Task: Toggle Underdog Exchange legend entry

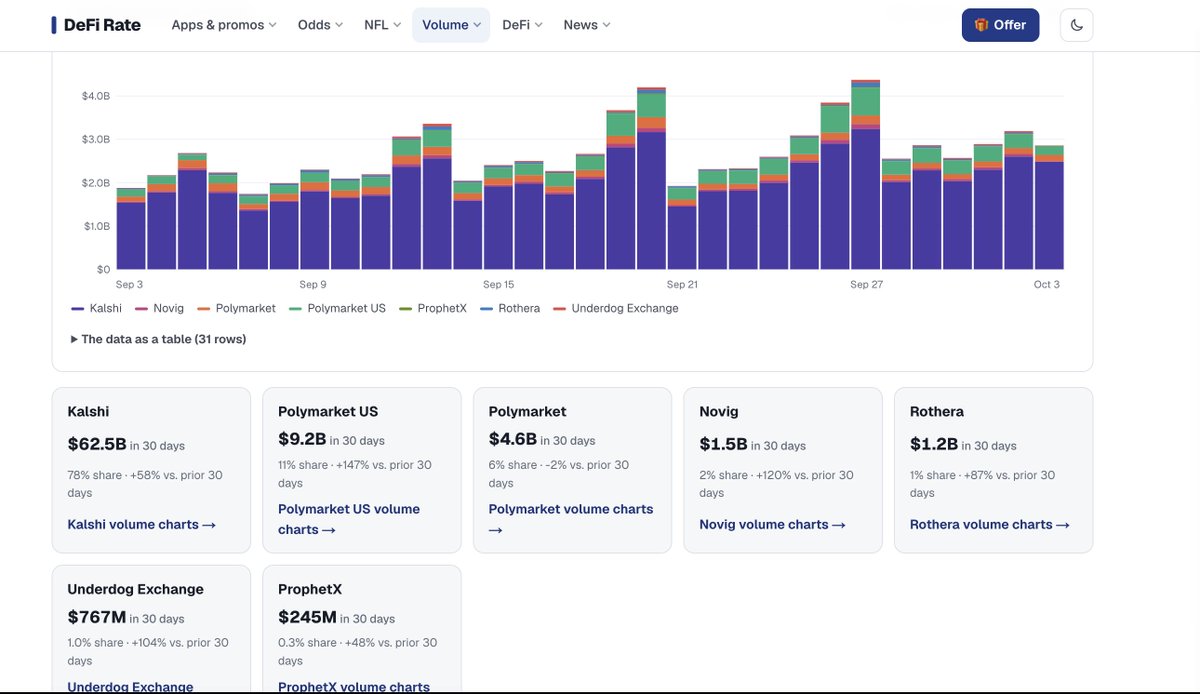Action: point(615,308)
